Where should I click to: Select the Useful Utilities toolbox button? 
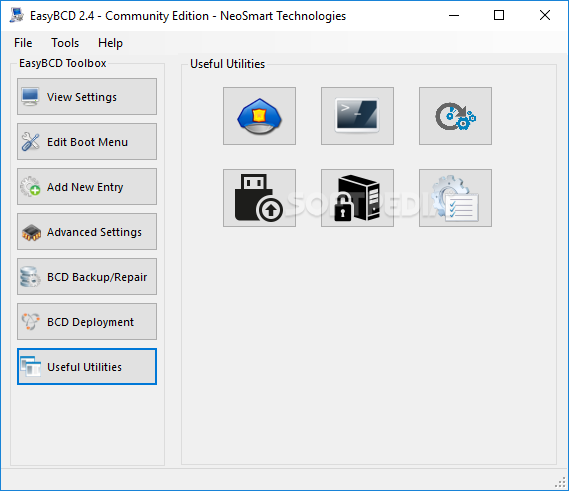coord(87,367)
